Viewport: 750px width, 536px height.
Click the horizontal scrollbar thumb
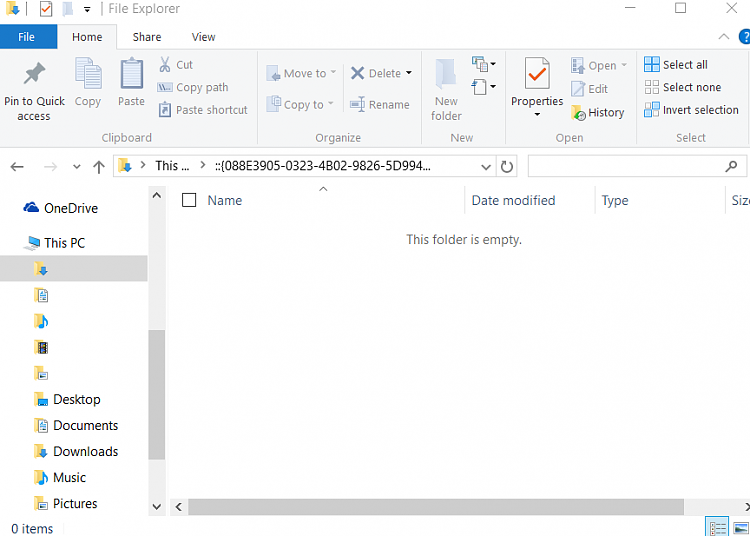[436, 507]
